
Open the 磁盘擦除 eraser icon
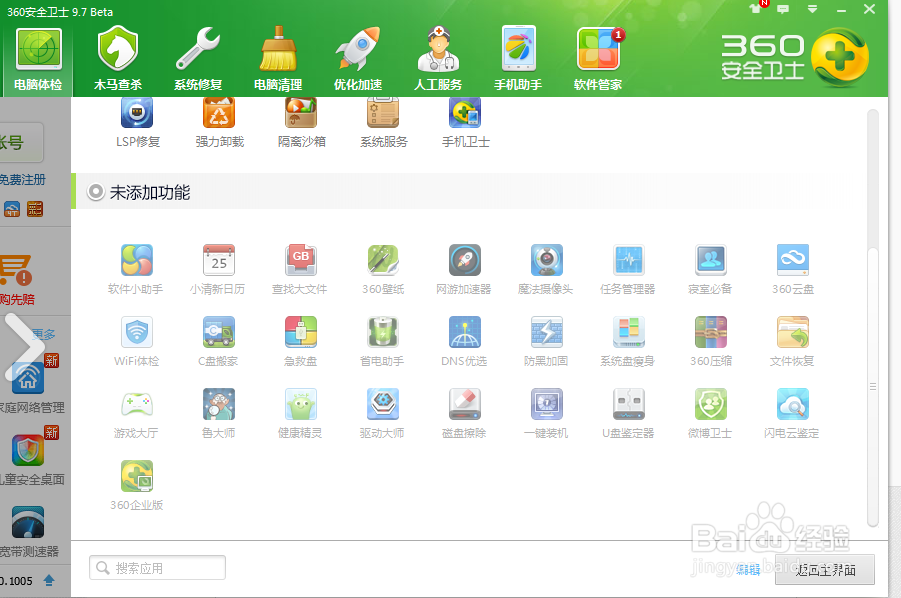tap(464, 404)
